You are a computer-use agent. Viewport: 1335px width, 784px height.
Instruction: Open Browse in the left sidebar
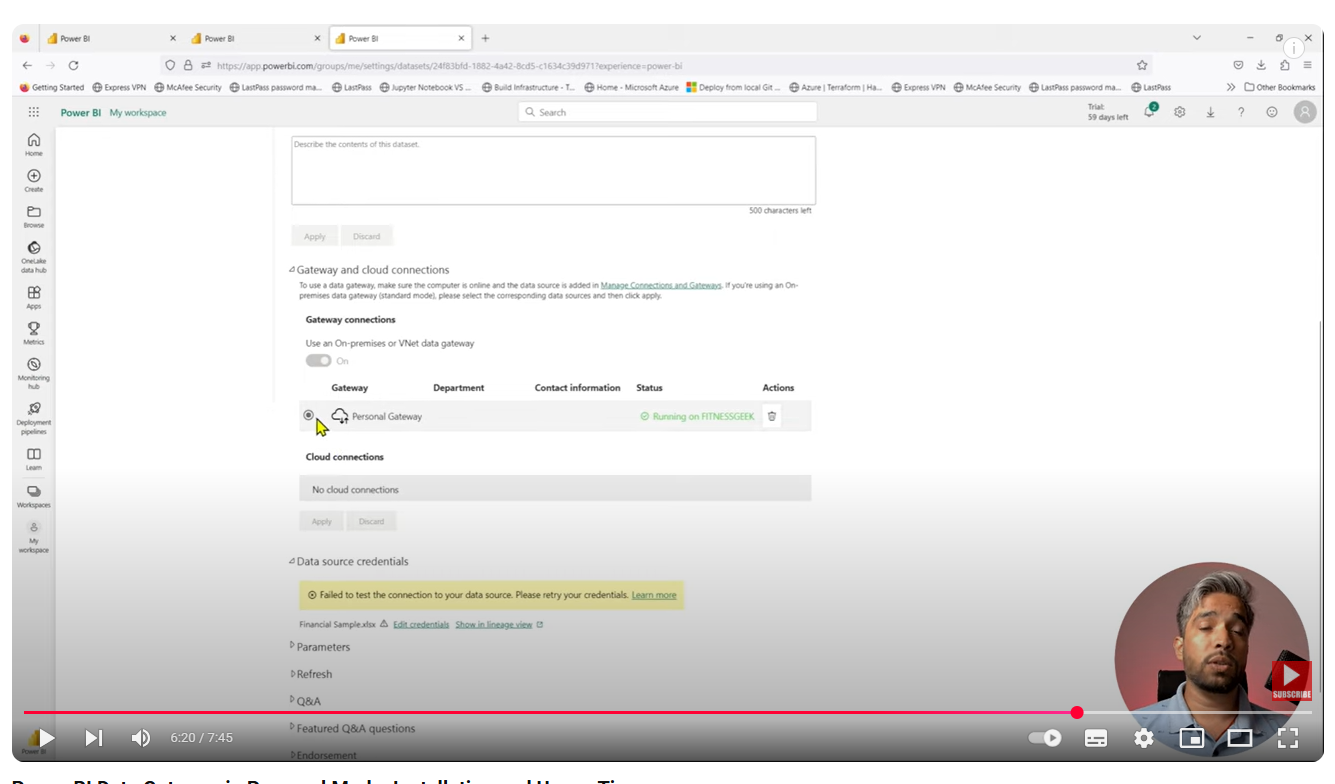point(34,216)
